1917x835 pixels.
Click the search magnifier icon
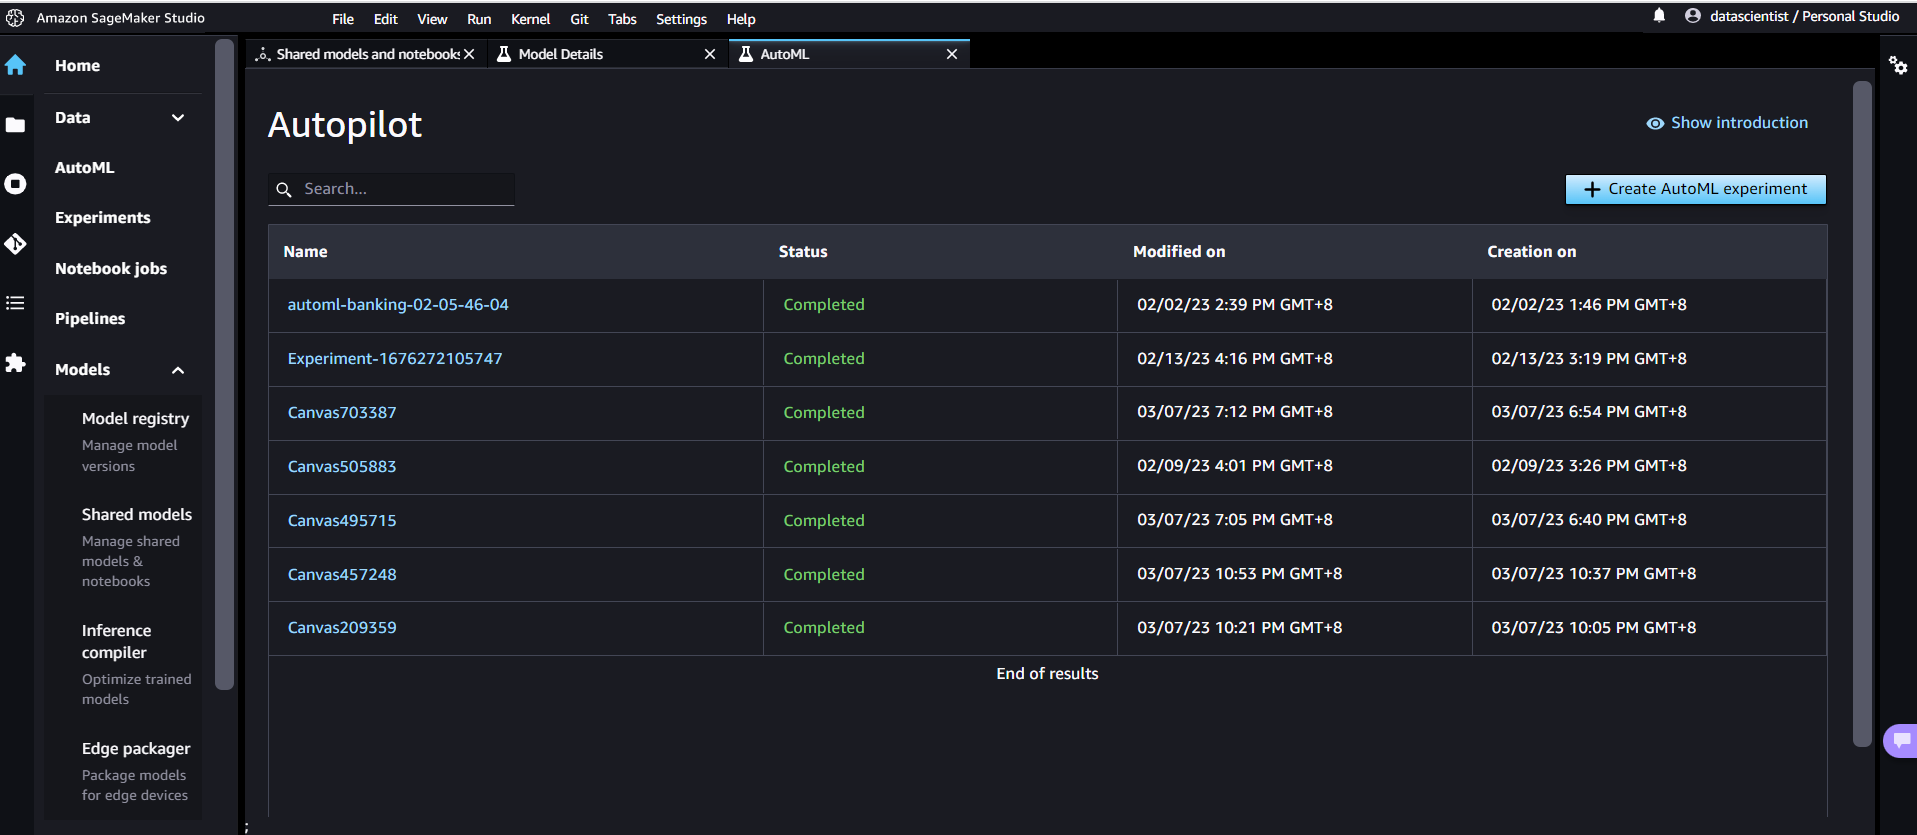[284, 189]
